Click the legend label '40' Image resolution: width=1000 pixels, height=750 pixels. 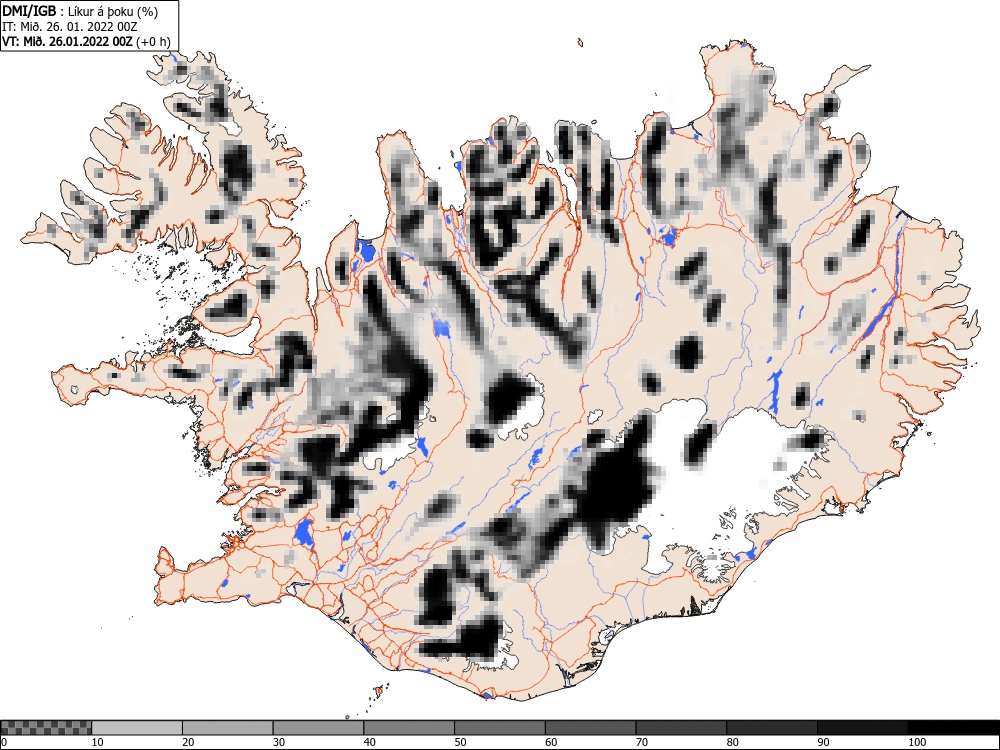point(369,742)
